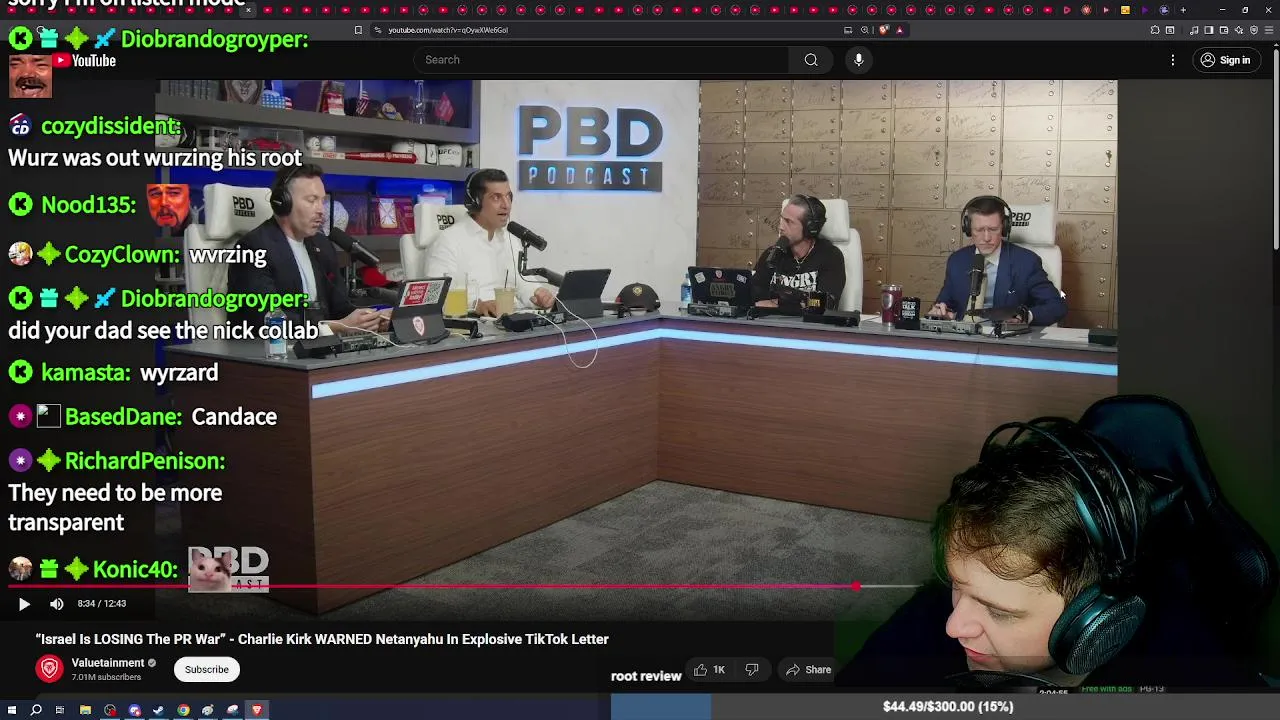
Task: Open the Windows Start menu
Action: click(12, 710)
